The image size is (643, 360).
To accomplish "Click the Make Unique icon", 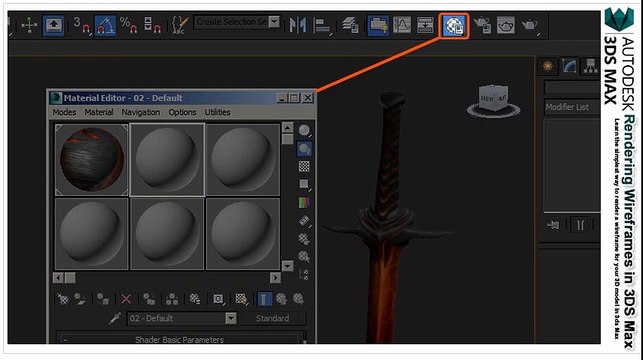I will tap(172, 299).
